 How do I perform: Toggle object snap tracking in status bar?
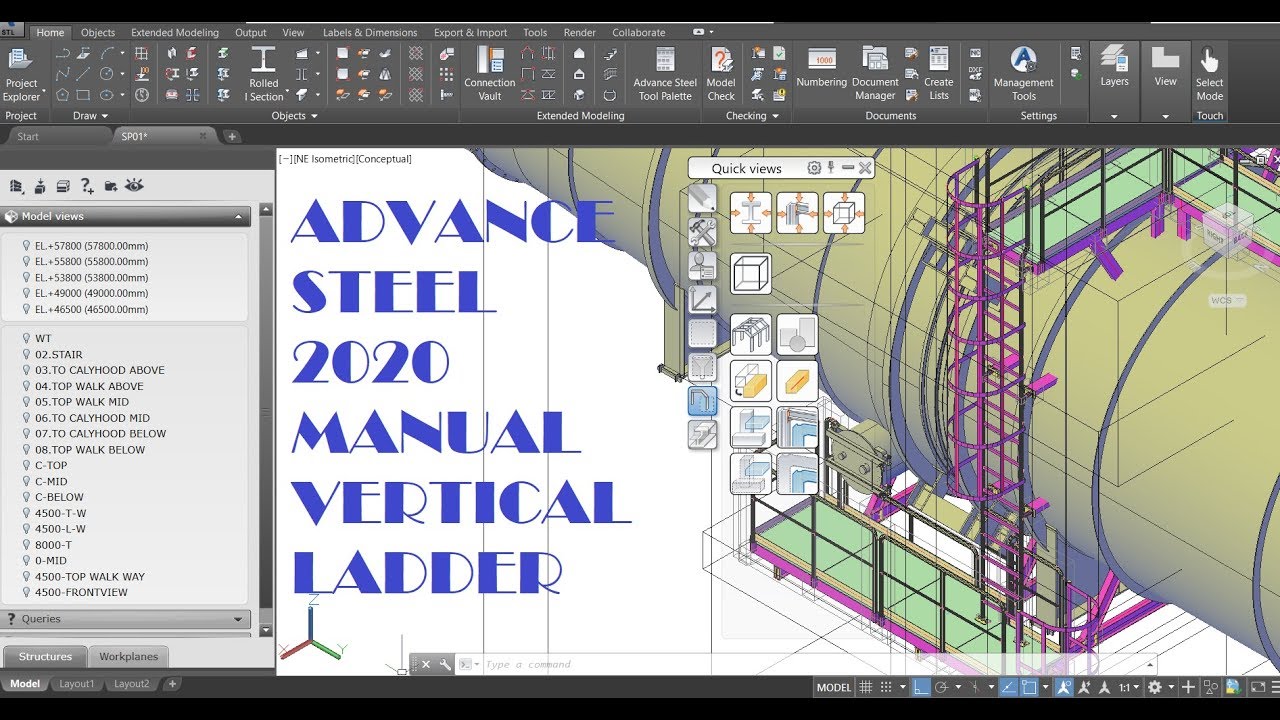[1009, 687]
